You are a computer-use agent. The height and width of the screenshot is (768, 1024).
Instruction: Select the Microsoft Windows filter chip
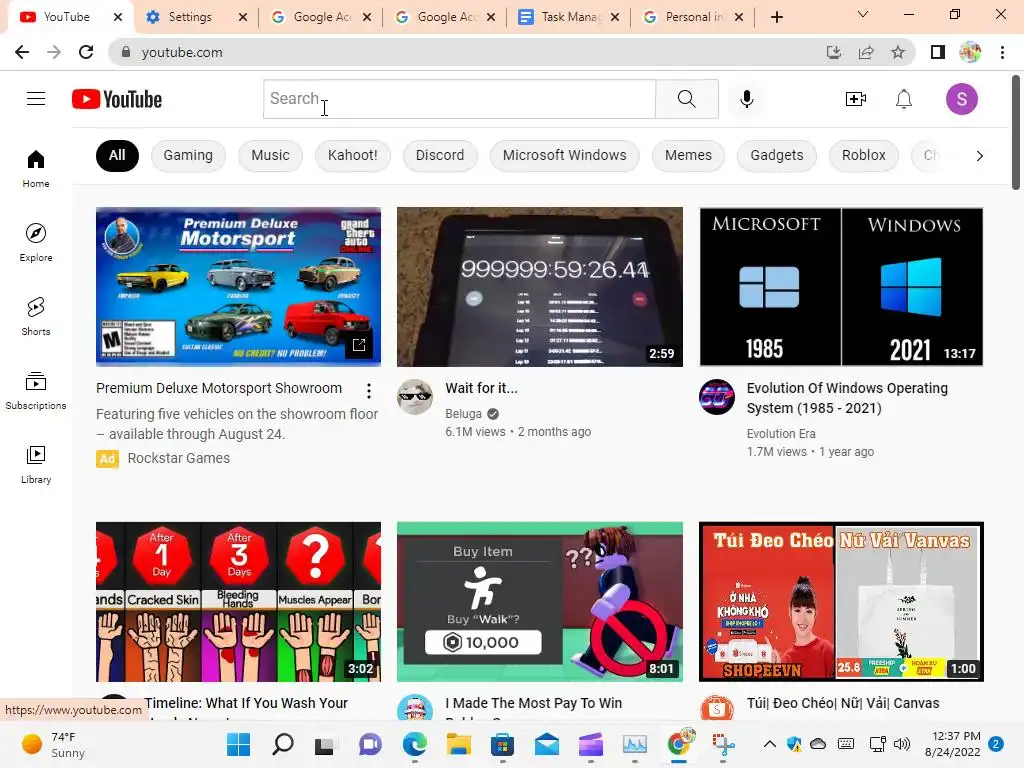(565, 155)
